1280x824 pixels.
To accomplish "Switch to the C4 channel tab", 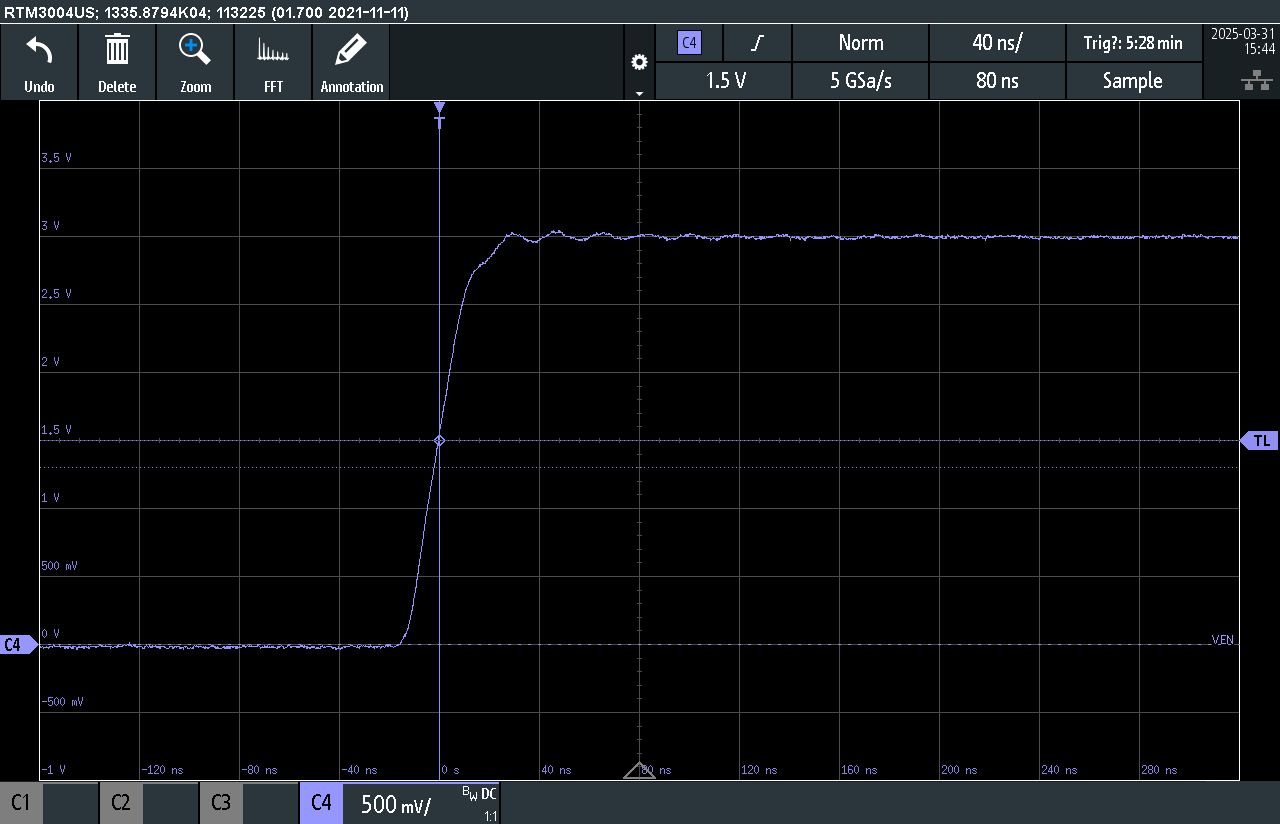I will tap(320, 802).
